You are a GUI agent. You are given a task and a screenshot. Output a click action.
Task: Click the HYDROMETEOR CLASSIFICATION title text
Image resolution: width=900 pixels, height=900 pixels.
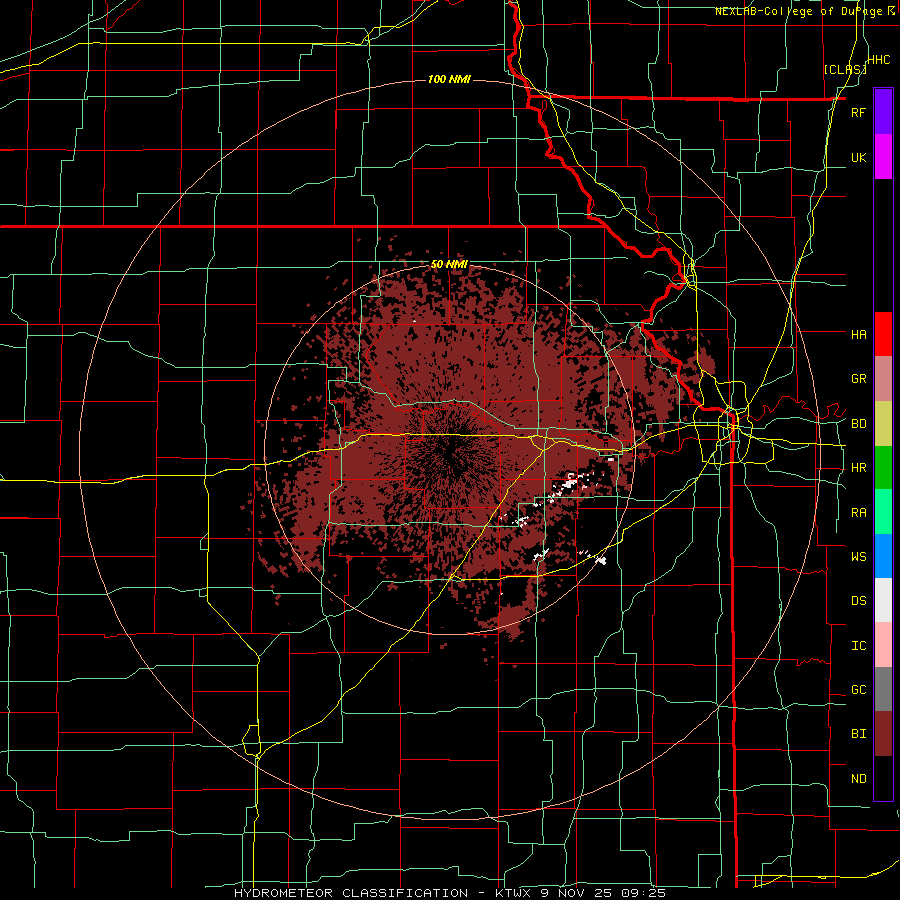[351, 893]
